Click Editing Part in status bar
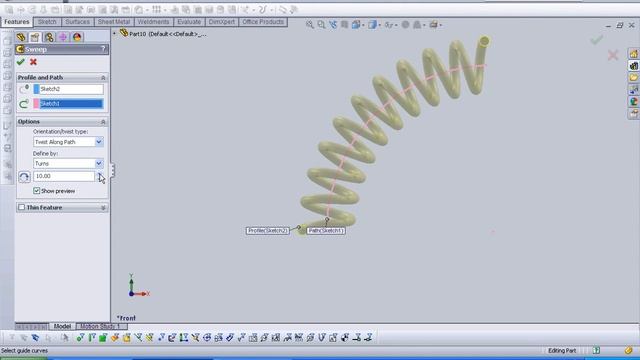 click(x=562, y=351)
